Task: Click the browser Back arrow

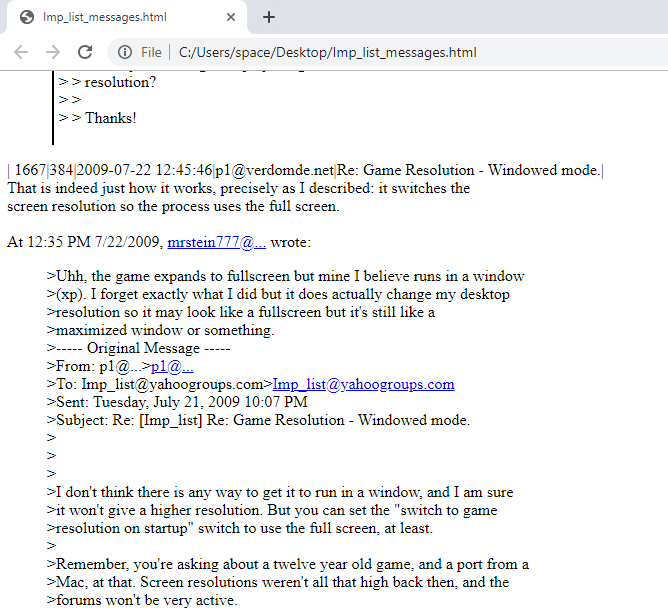Action: click(x=20, y=52)
